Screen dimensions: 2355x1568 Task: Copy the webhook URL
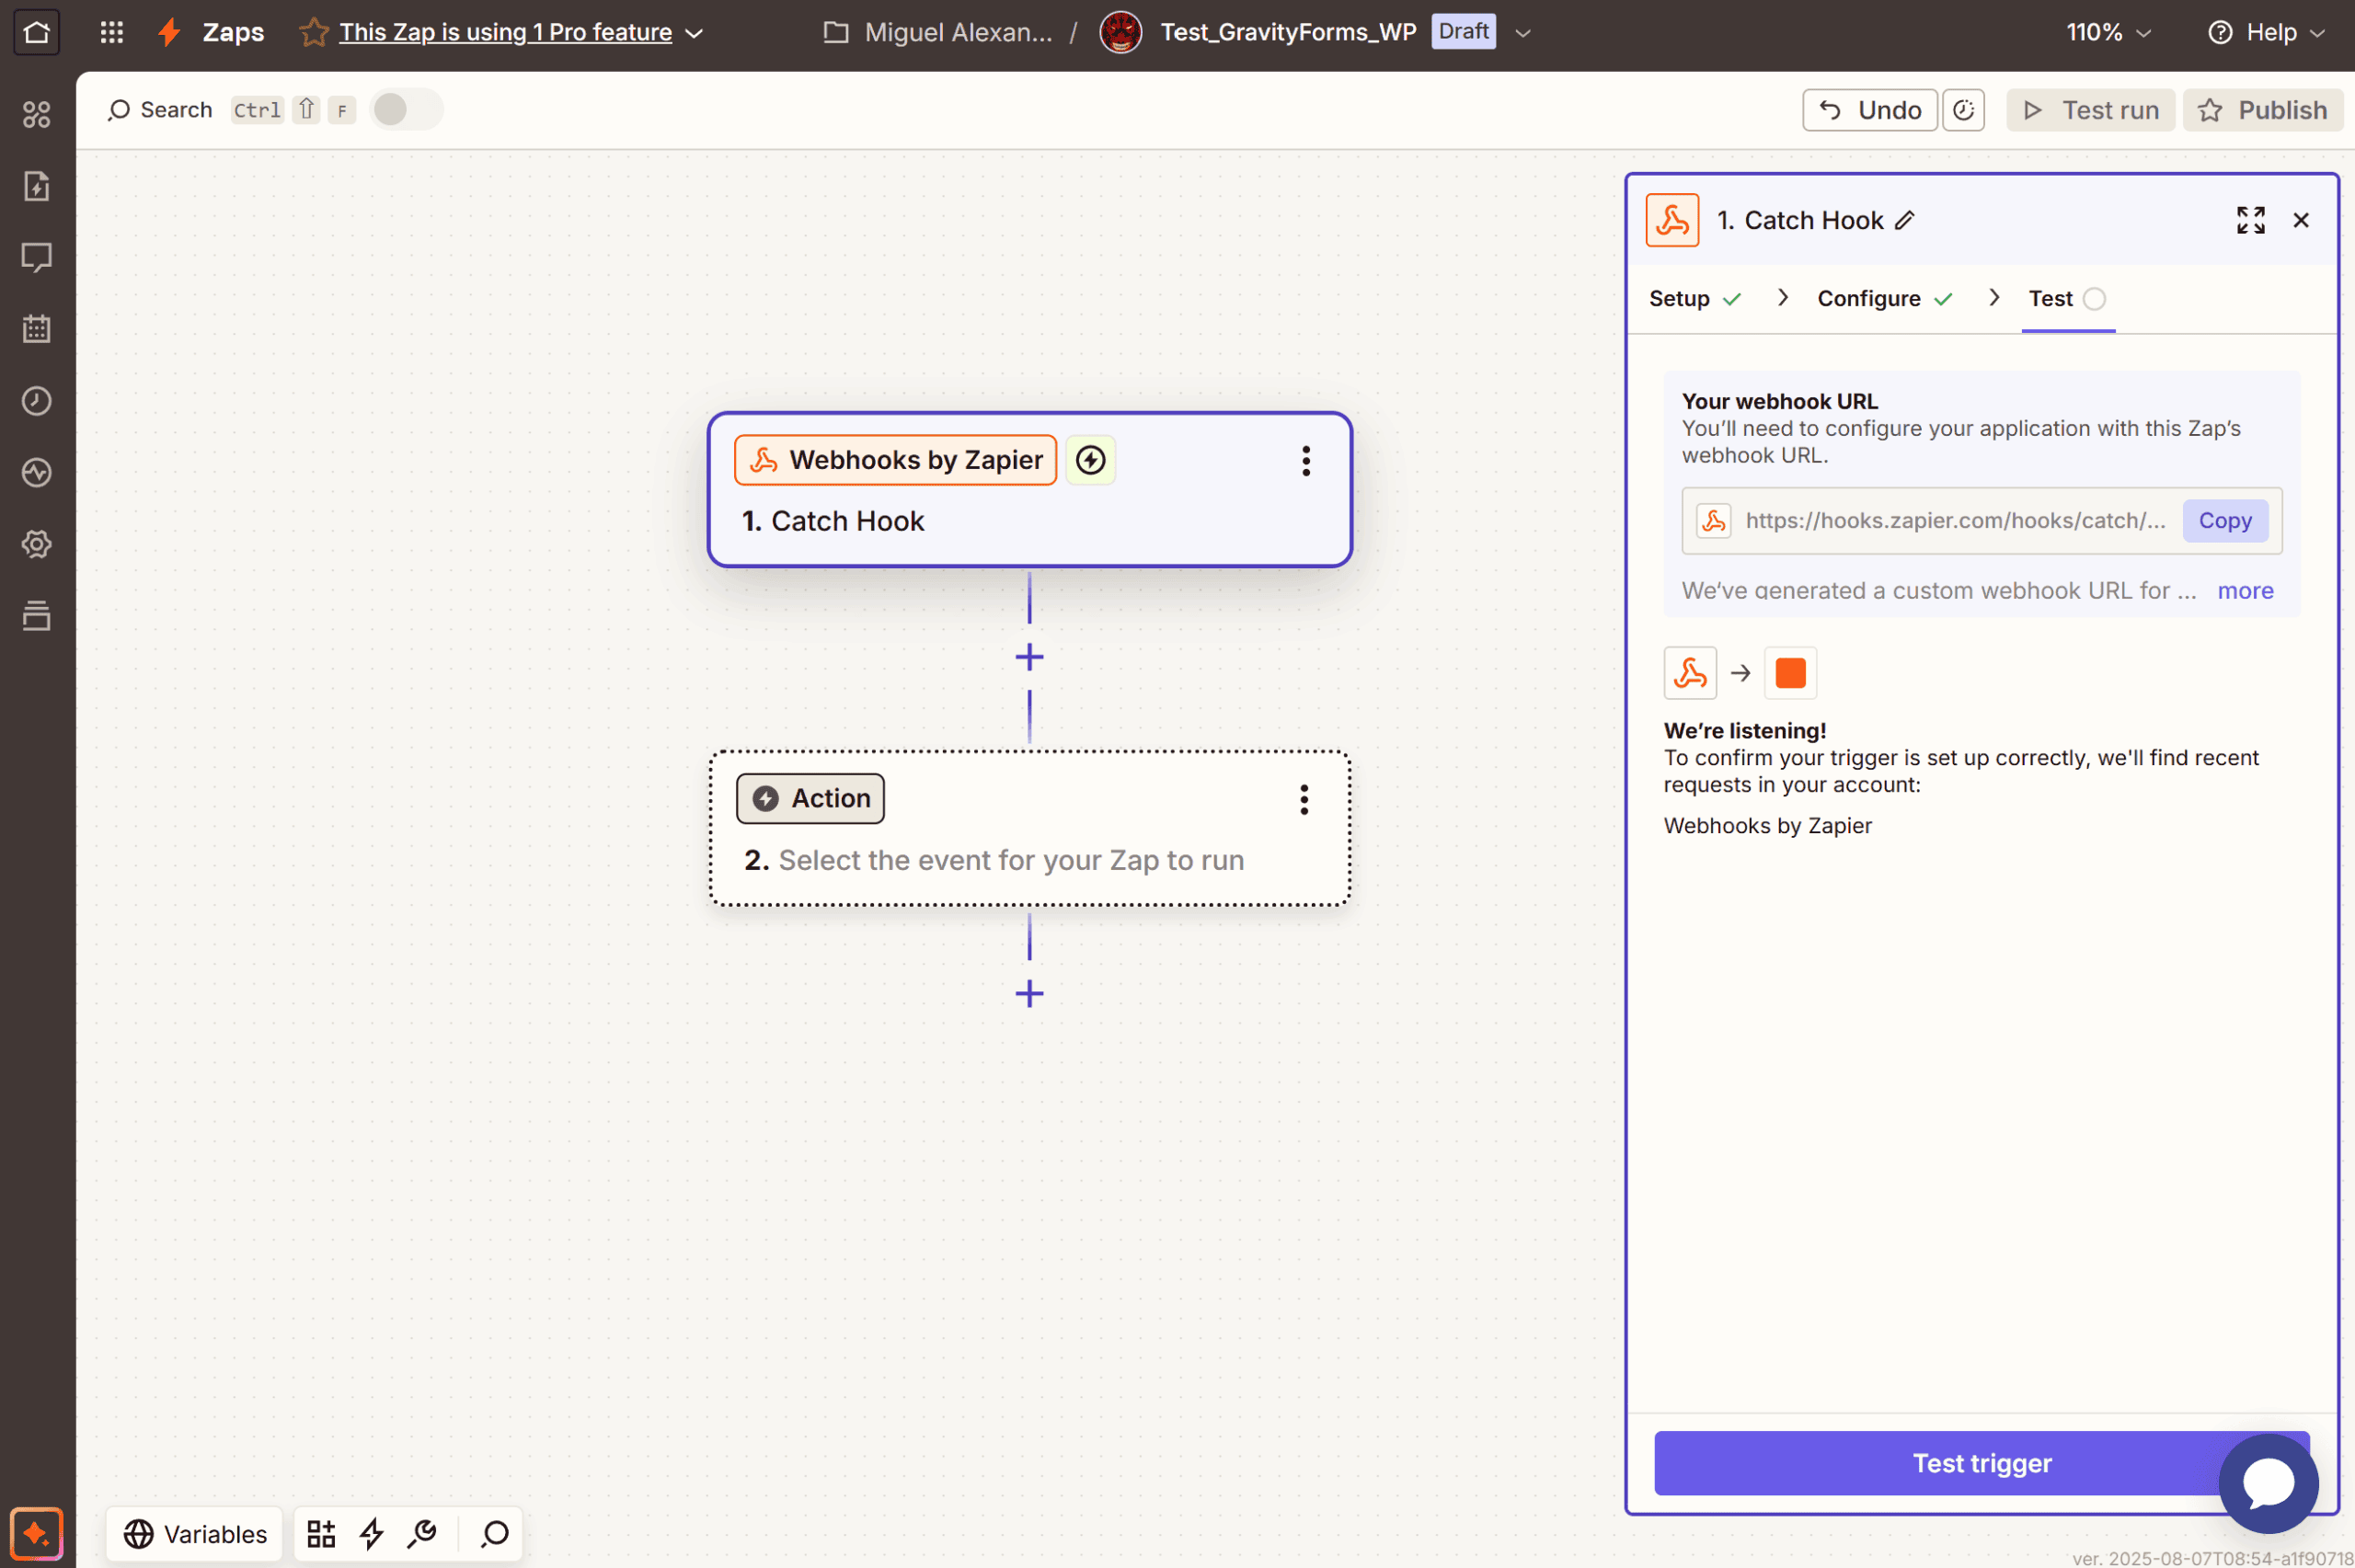coord(2224,521)
